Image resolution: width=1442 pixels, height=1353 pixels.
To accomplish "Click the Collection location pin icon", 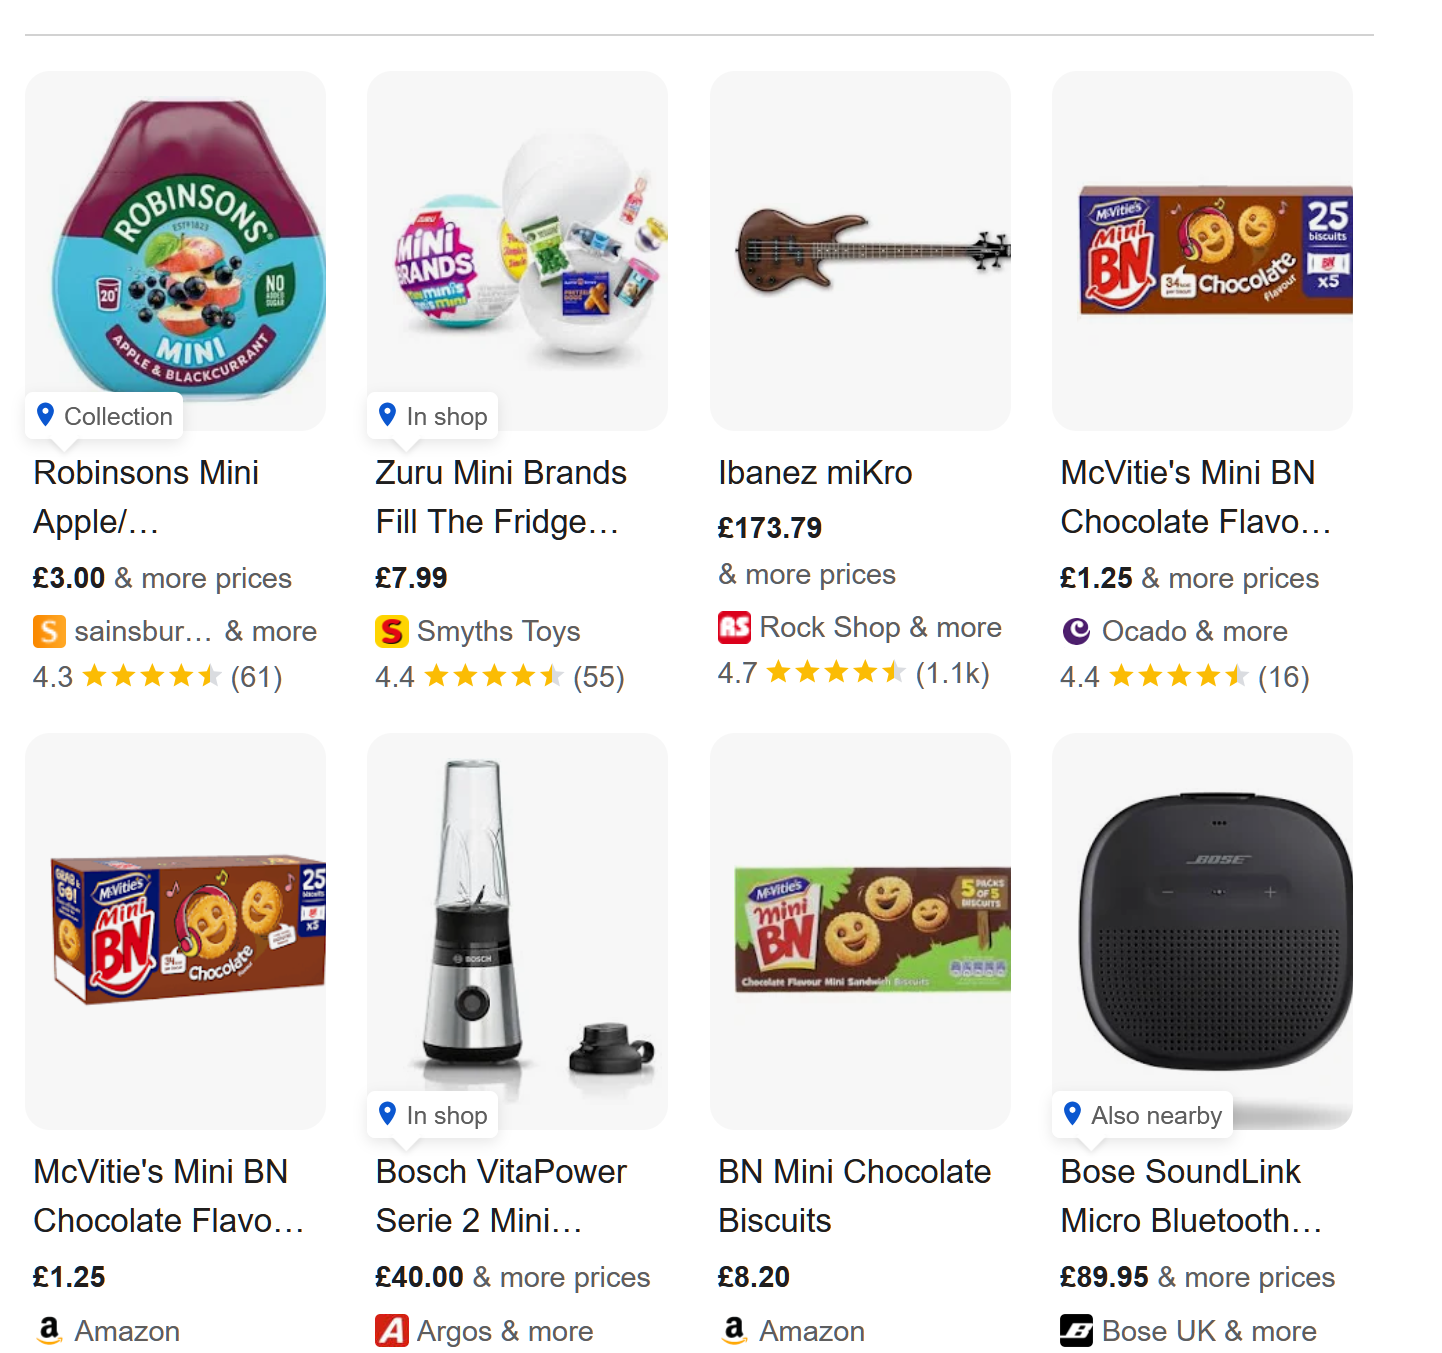I will click(45, 415).
